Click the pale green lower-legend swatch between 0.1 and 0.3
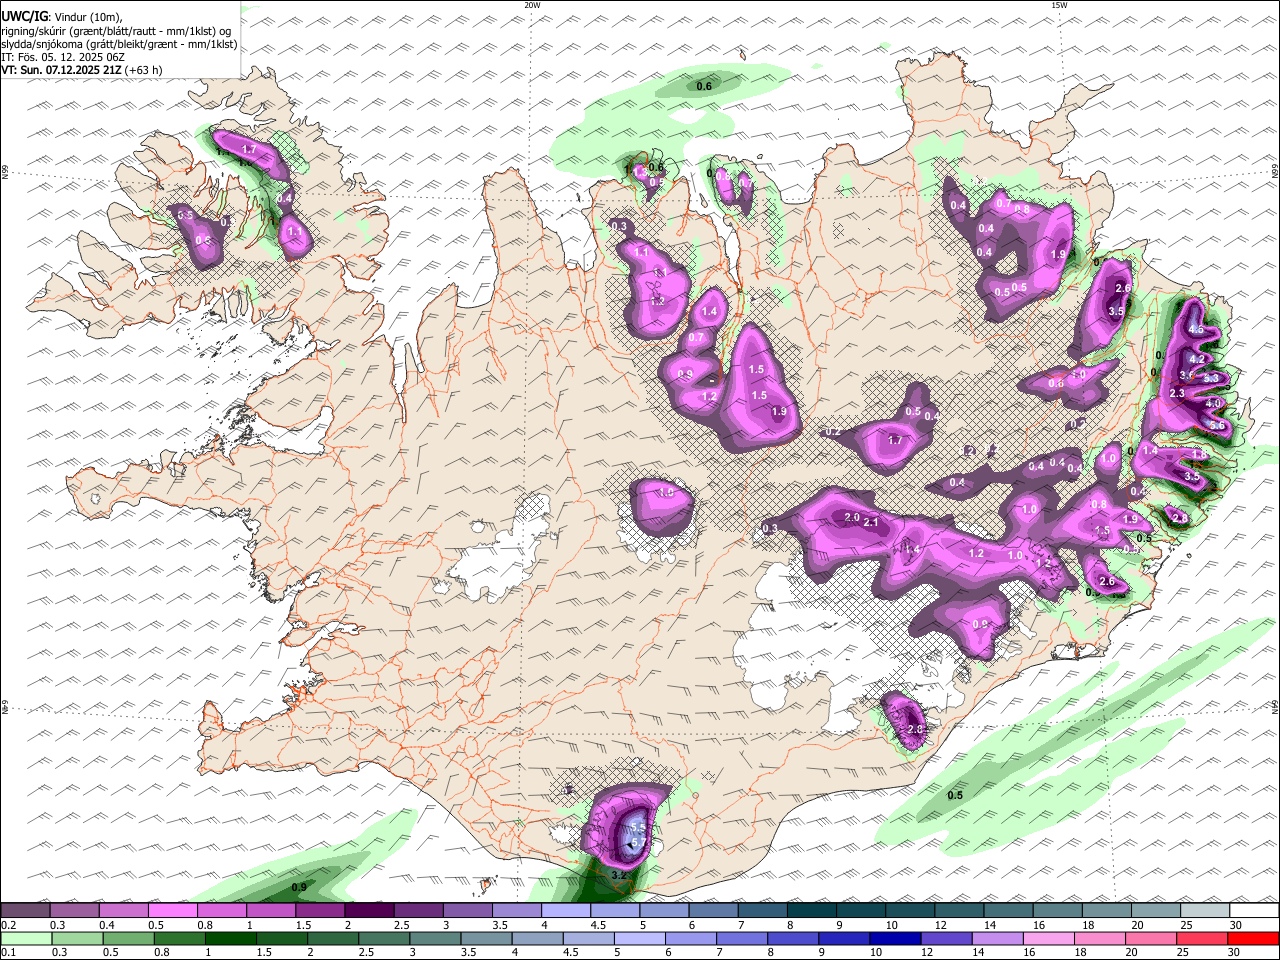1280x960 pixels. pyautogui.click(x=26, y=939)
